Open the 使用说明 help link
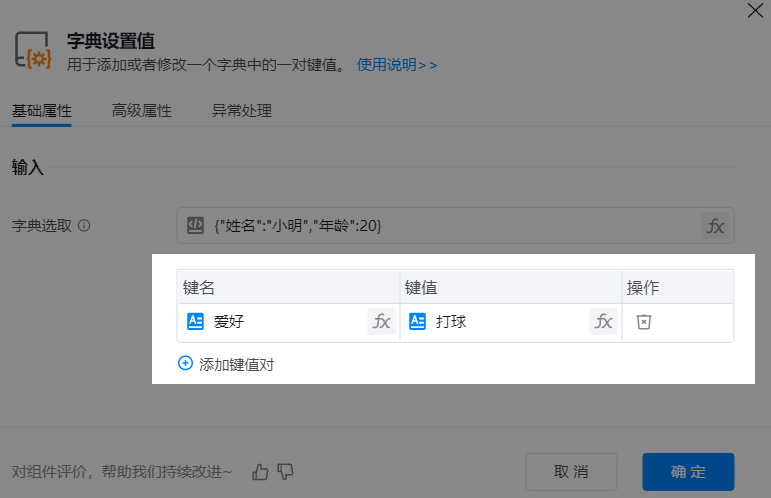 tap(397, 65)
